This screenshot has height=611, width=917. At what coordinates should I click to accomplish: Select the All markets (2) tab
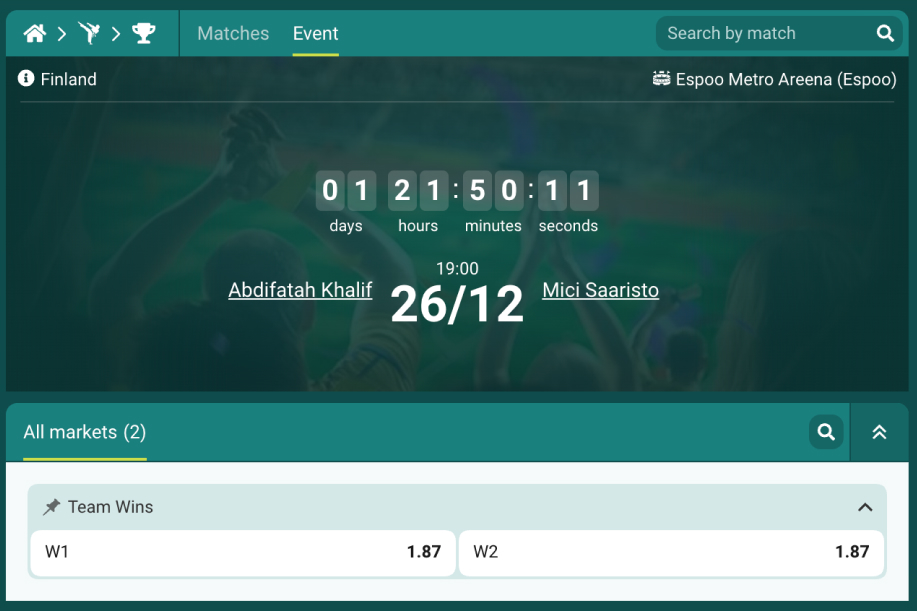pyautogui.click(x=85, y=432)
